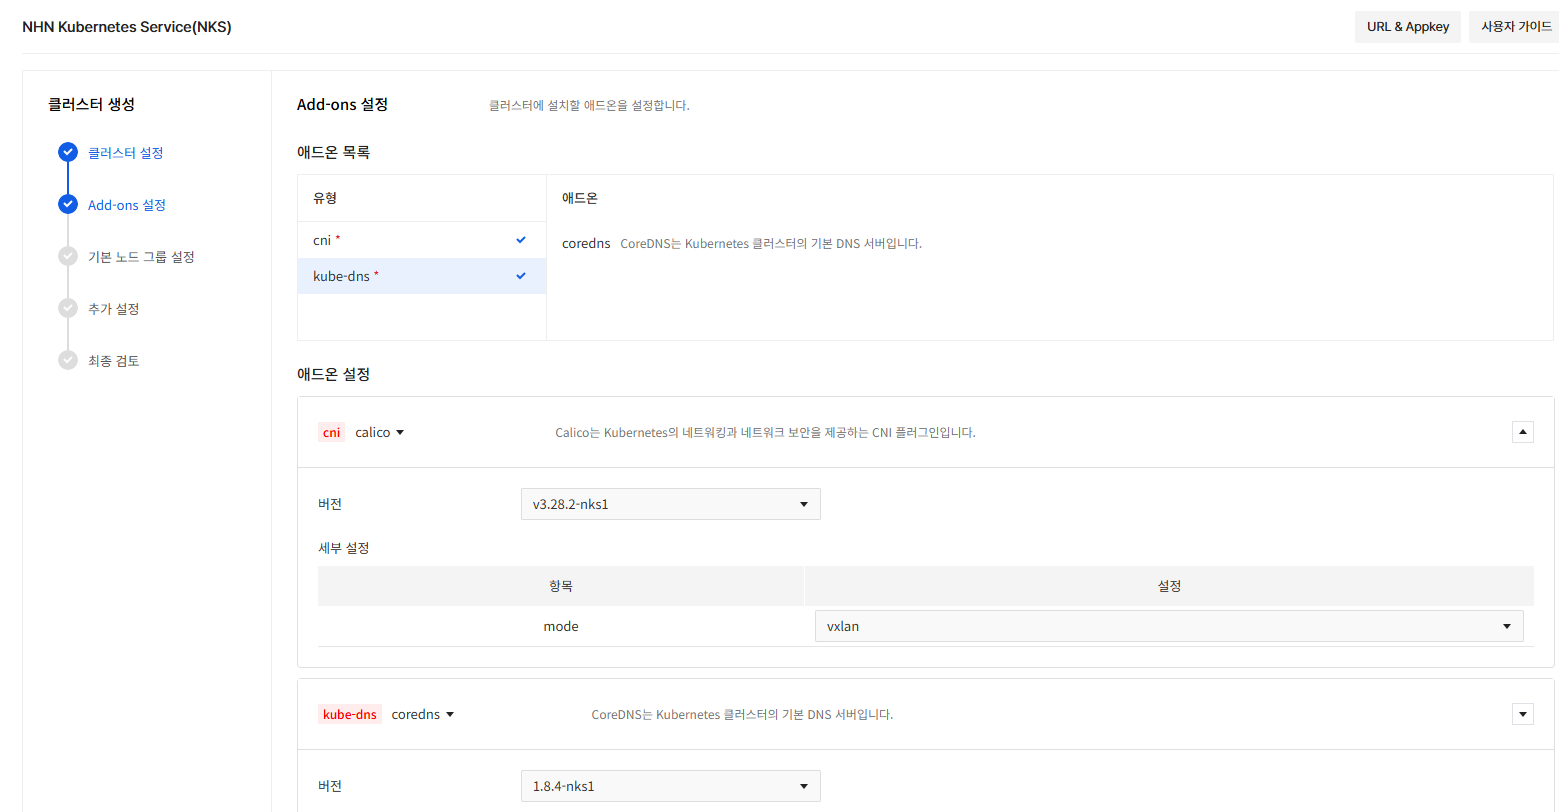Click the 최종 검토 step circle icon
The image size is (1559, 812).
68,360
